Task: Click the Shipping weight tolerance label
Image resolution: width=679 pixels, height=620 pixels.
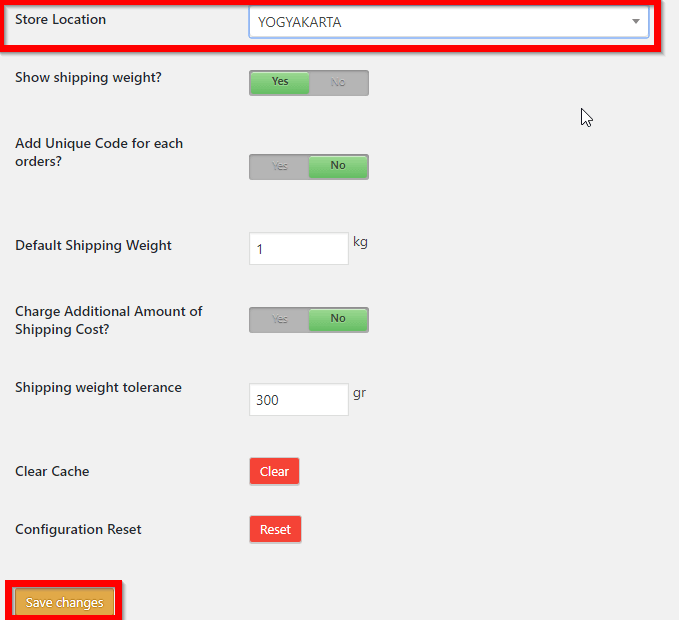Action: [x=98, y=388]
